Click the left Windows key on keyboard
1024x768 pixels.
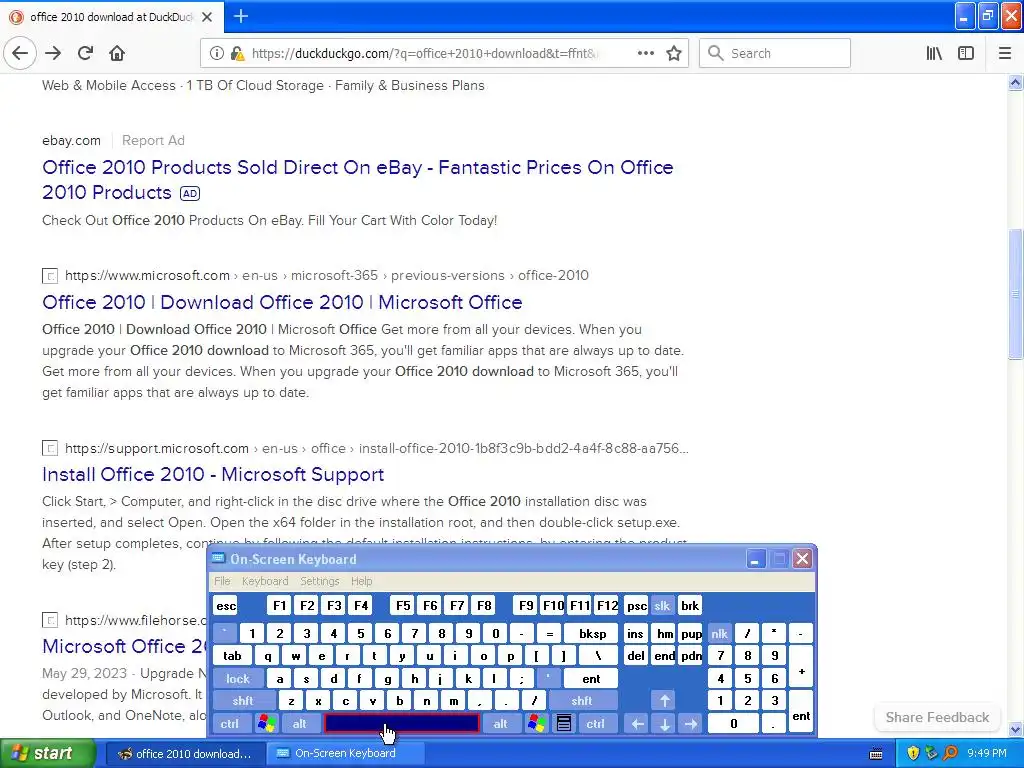(x=266, y=724)
